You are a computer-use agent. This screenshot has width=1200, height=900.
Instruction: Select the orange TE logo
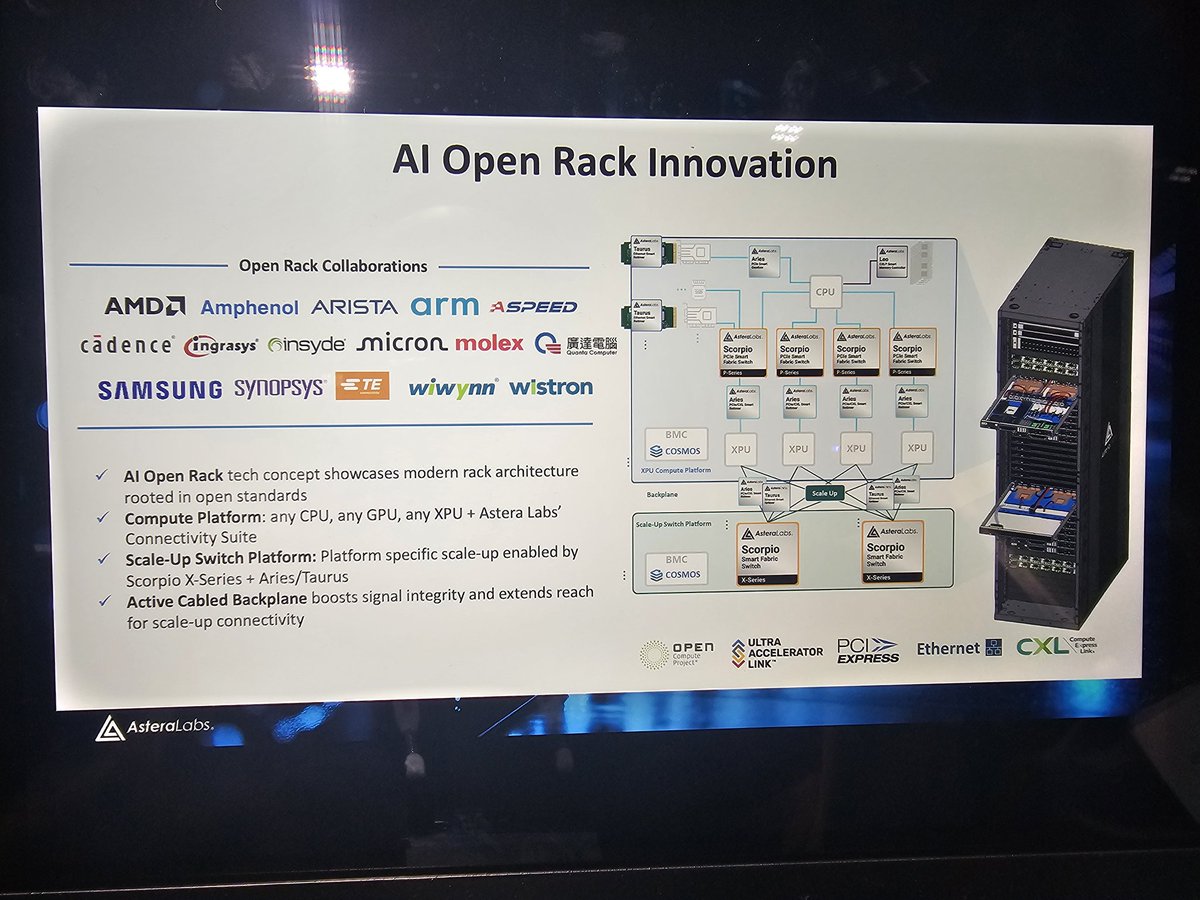coord(362,387)
